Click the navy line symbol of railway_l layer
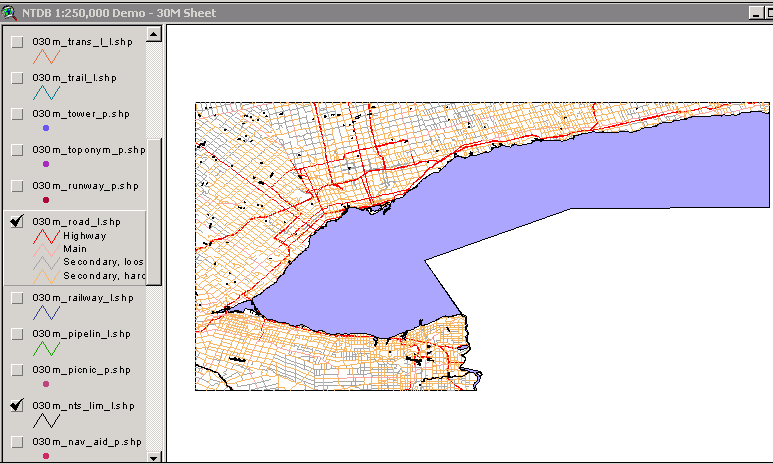The height and width of the screenshot is (464, 773). [46, 313]
